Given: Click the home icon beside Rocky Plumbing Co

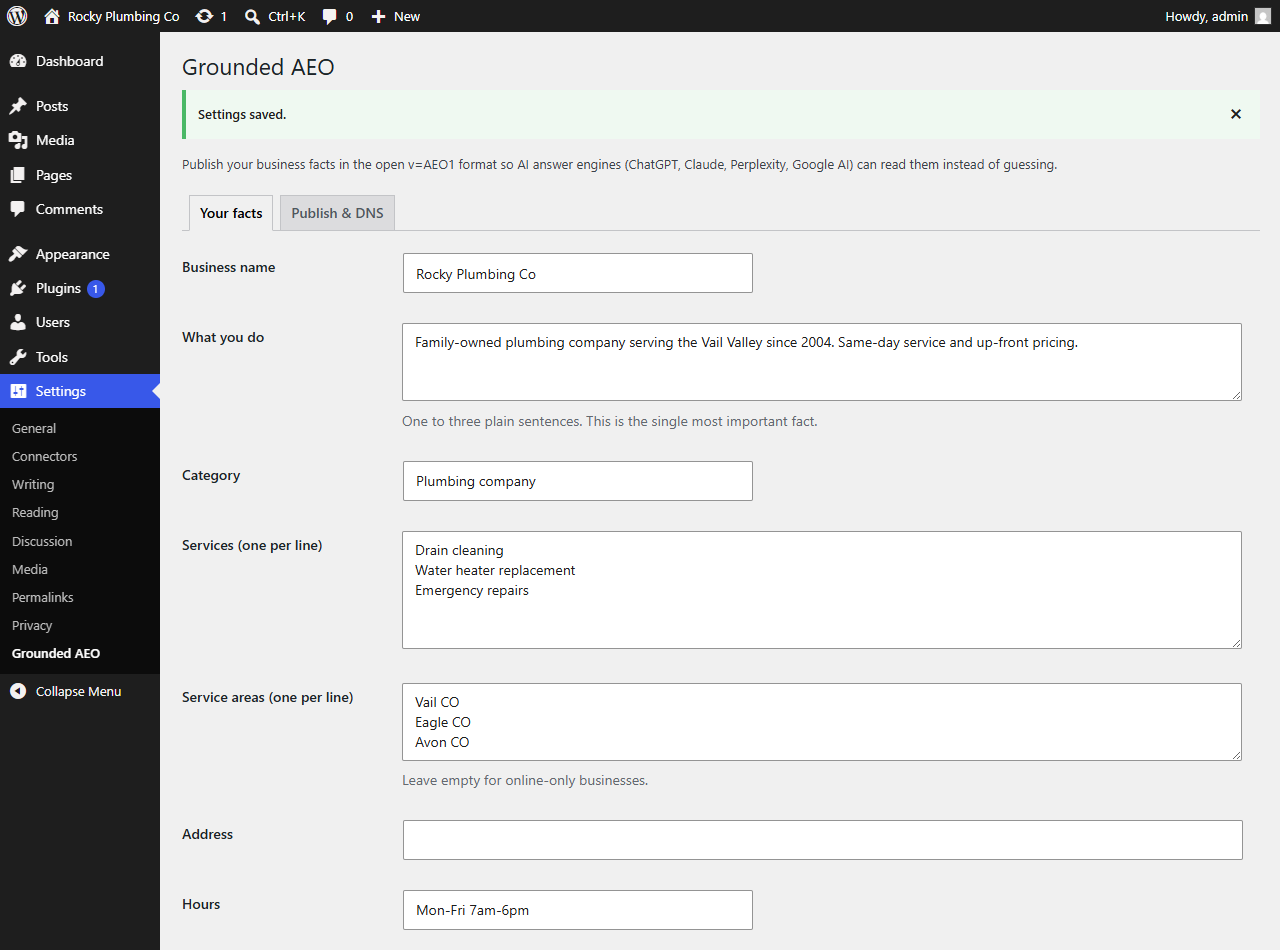Looking at the screenshot, I should coord(52,16).
